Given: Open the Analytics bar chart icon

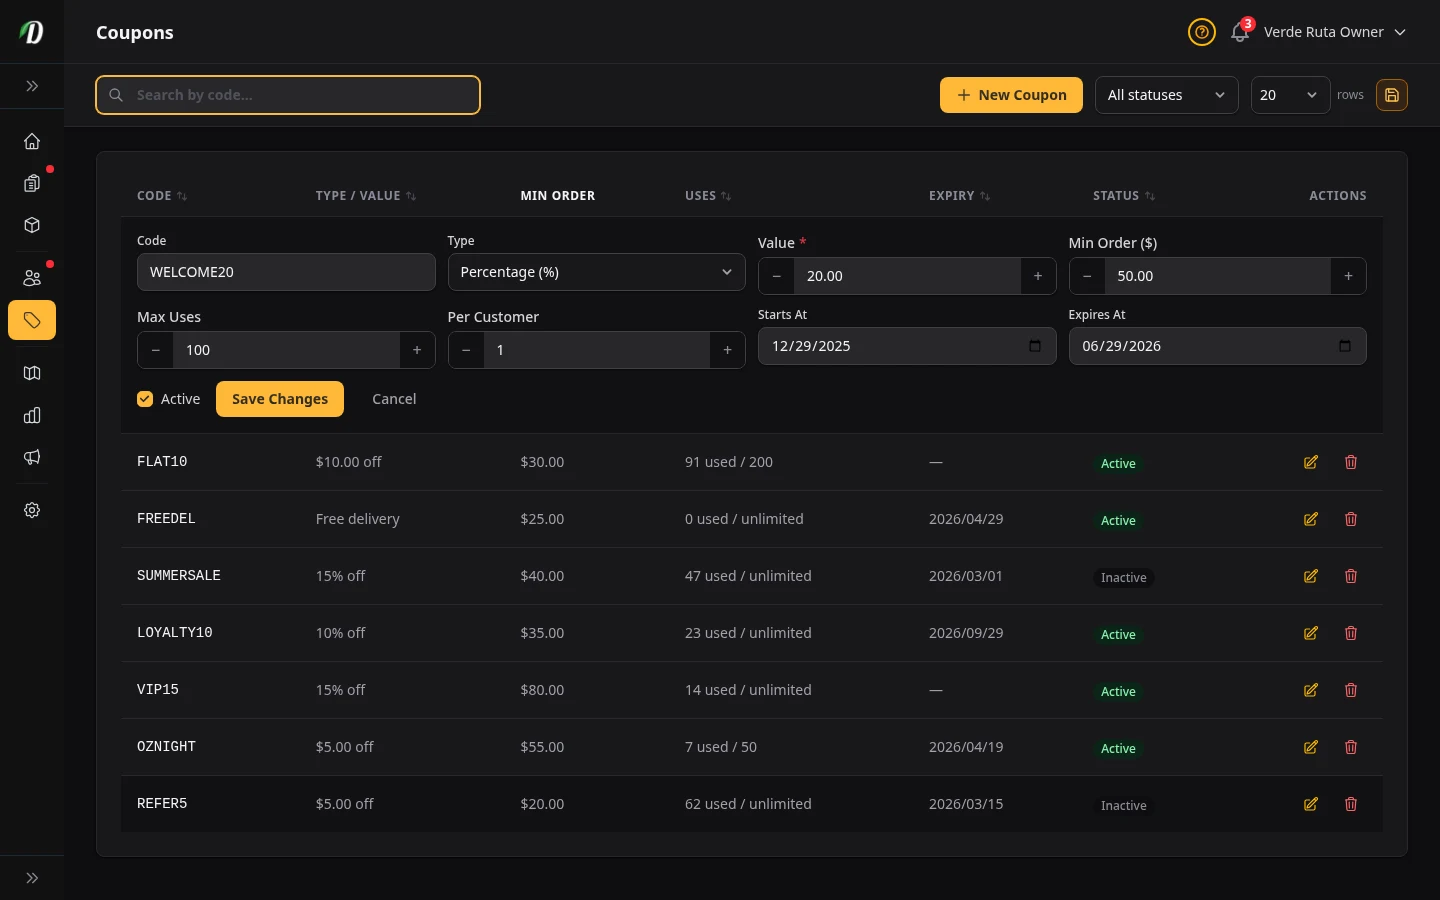Looking at the screenshot, I should 32,415.
